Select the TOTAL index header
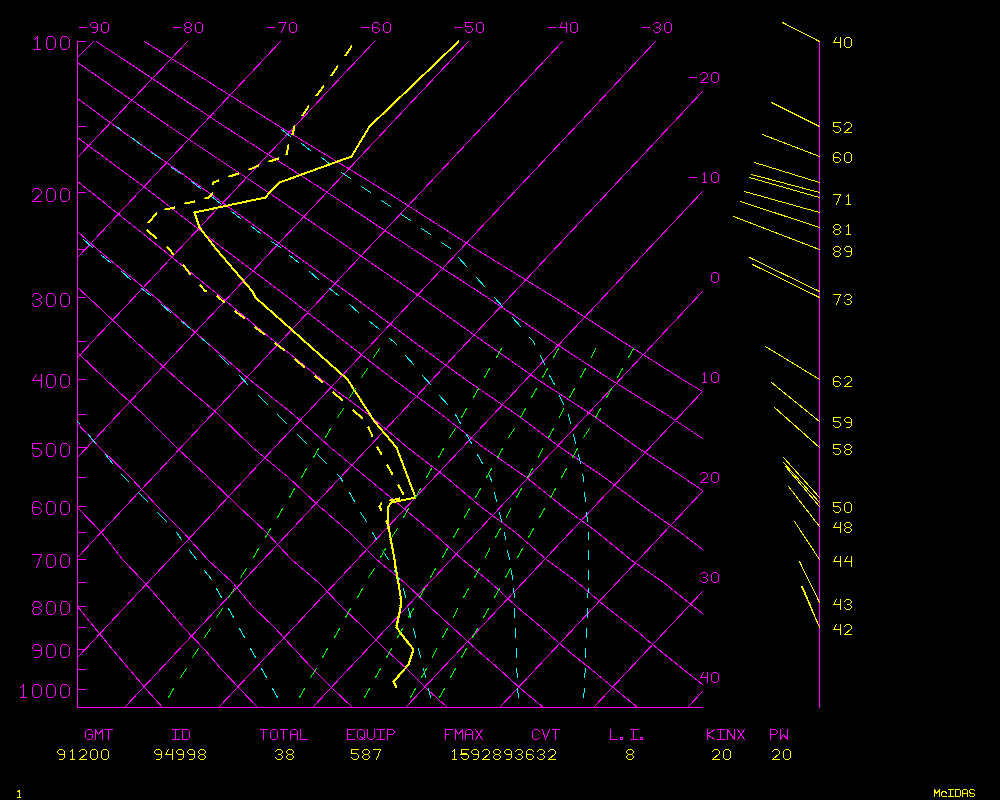This screenshot has width=1000, height=800. (284, 735)
